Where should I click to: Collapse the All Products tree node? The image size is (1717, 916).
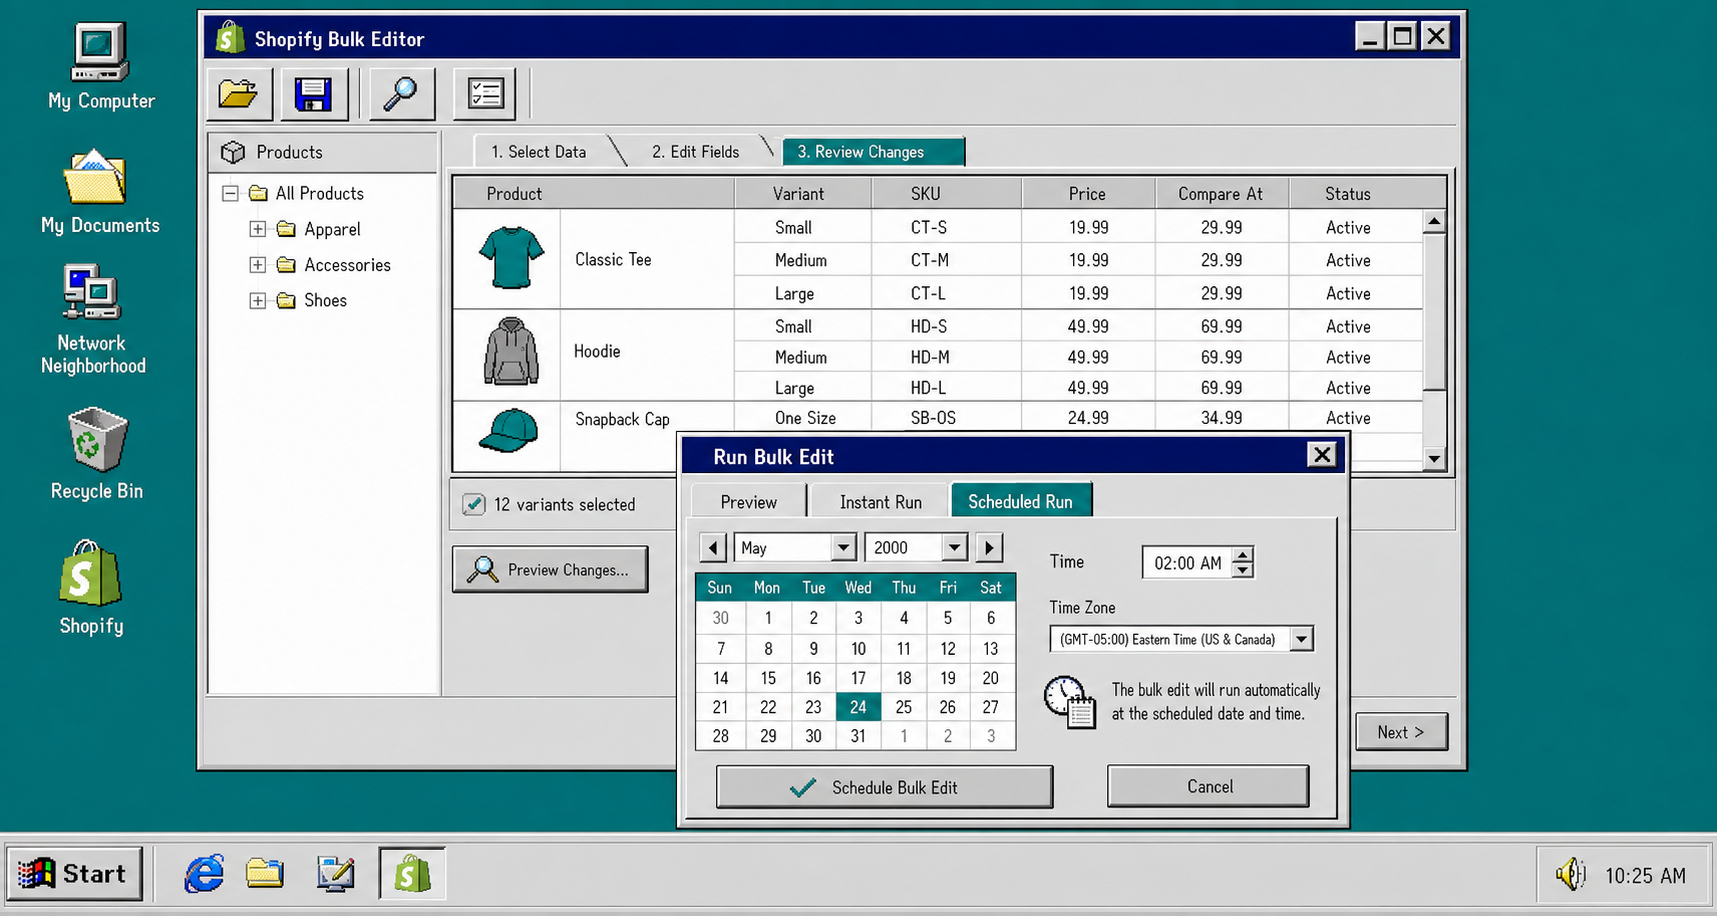tap(230, 193)
